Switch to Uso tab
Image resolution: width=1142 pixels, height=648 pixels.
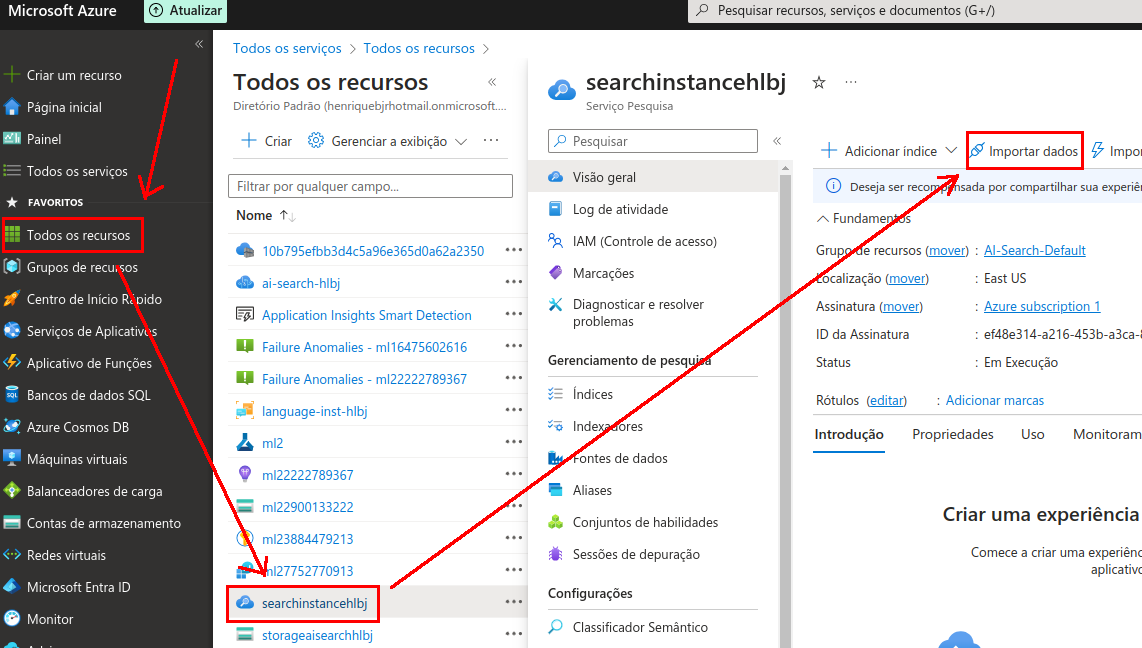[x=1032, y=434]
